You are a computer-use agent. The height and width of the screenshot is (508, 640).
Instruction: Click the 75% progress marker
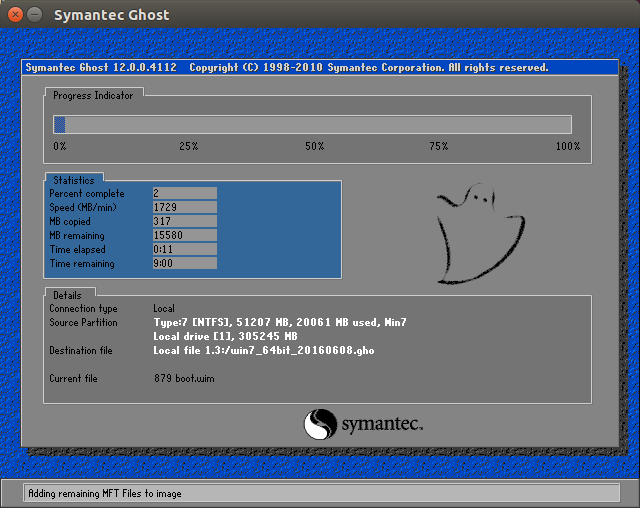click(439, 146)
